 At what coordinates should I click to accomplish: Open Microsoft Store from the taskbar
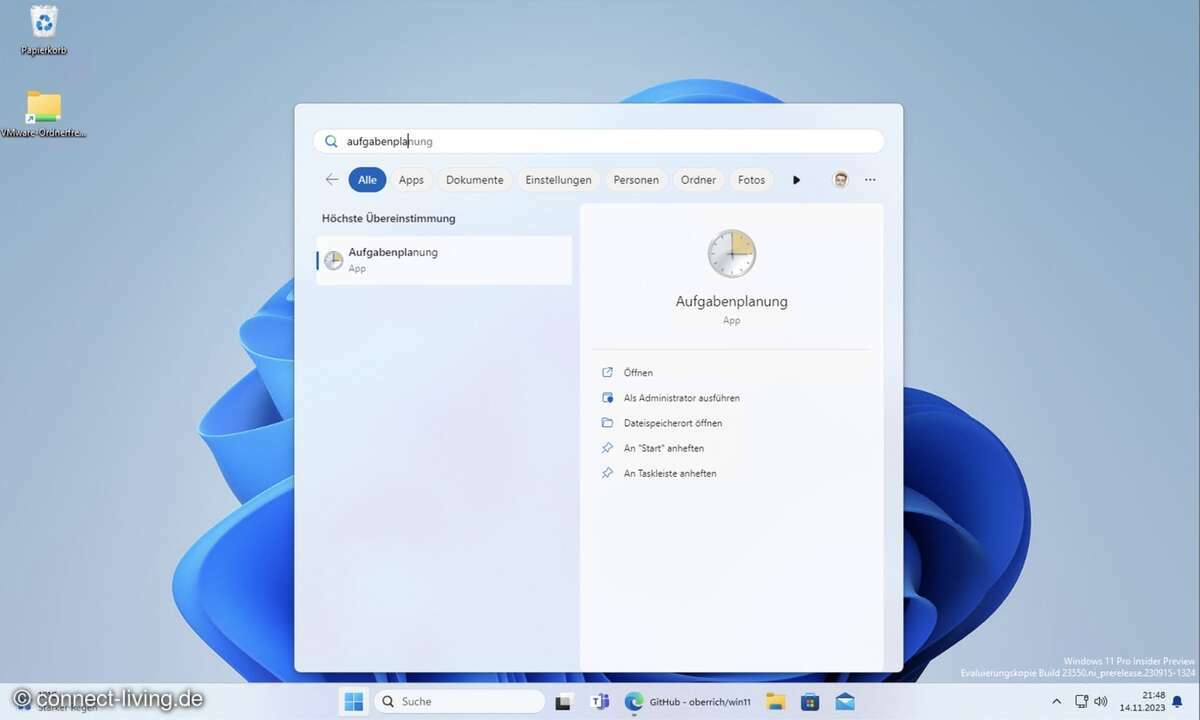tap(810, 701)
